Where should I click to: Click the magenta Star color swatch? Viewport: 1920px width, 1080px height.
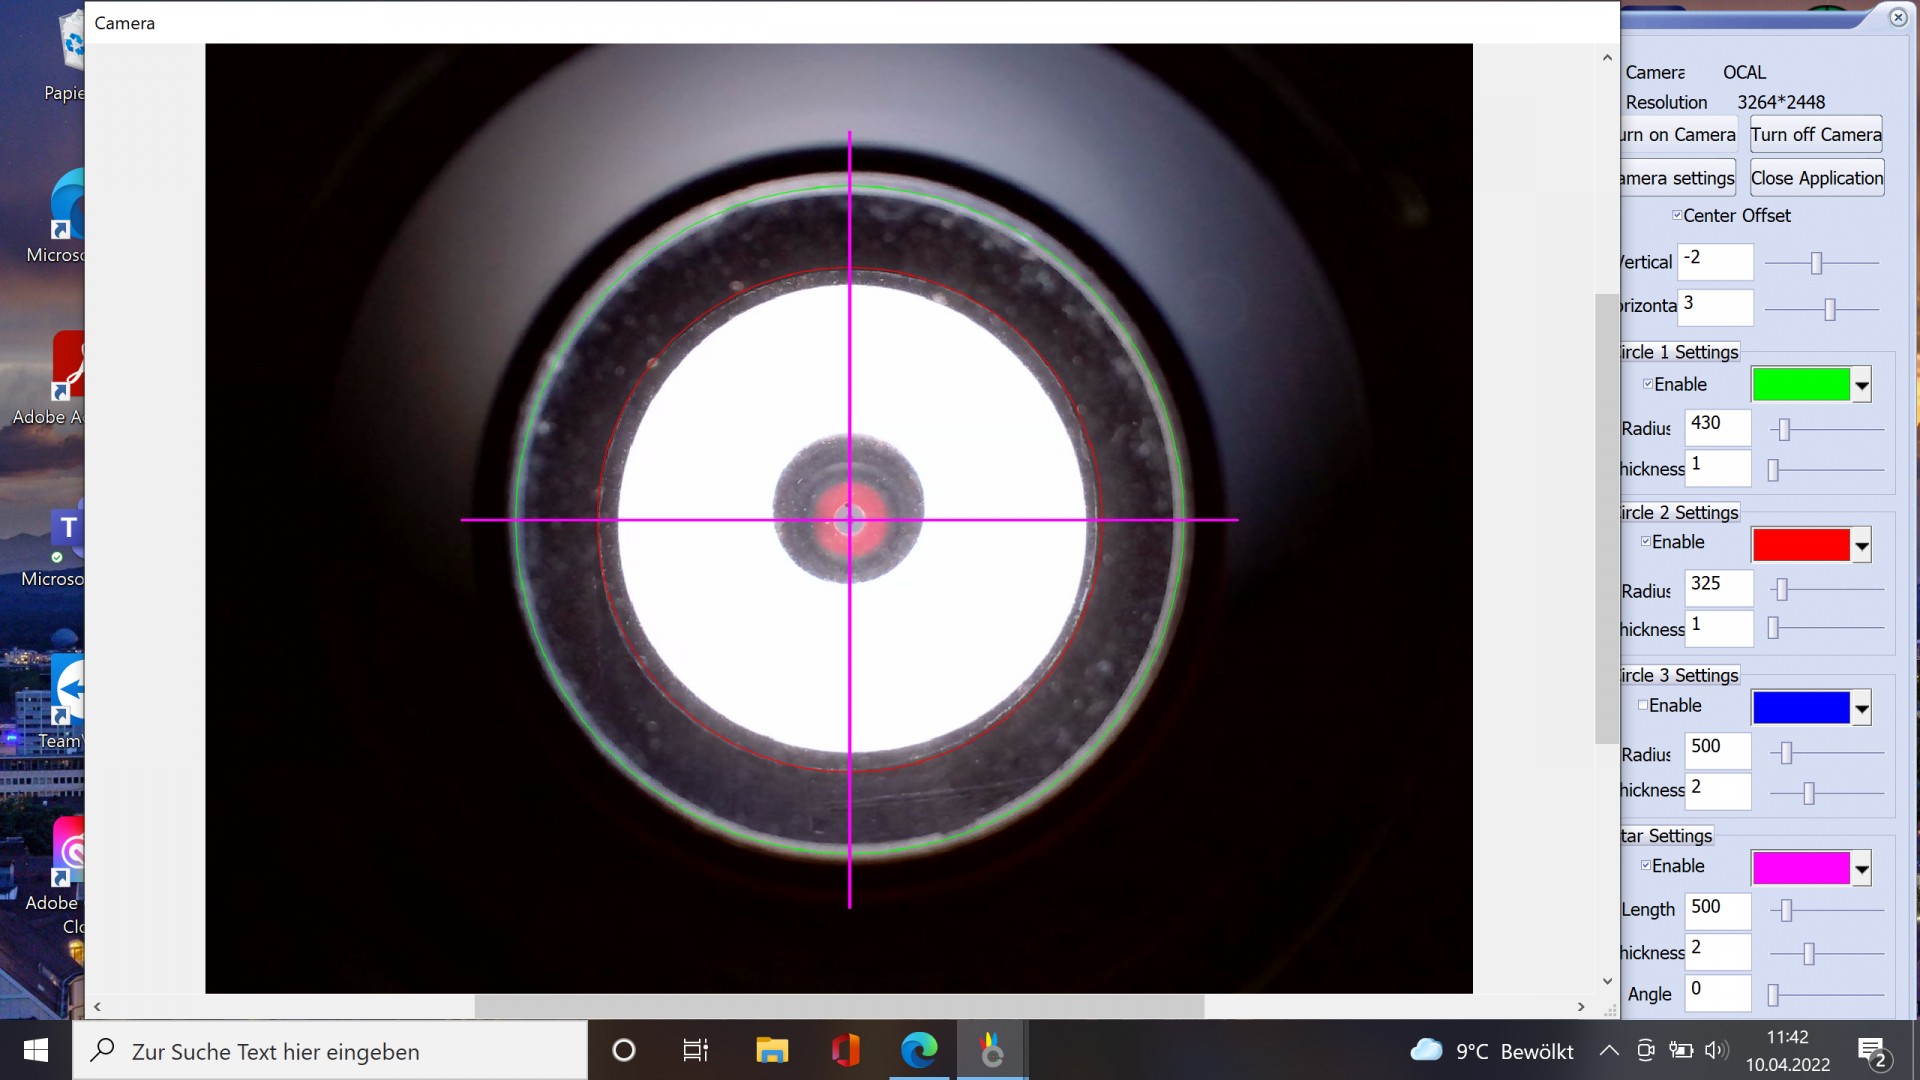click(1801, 869)
